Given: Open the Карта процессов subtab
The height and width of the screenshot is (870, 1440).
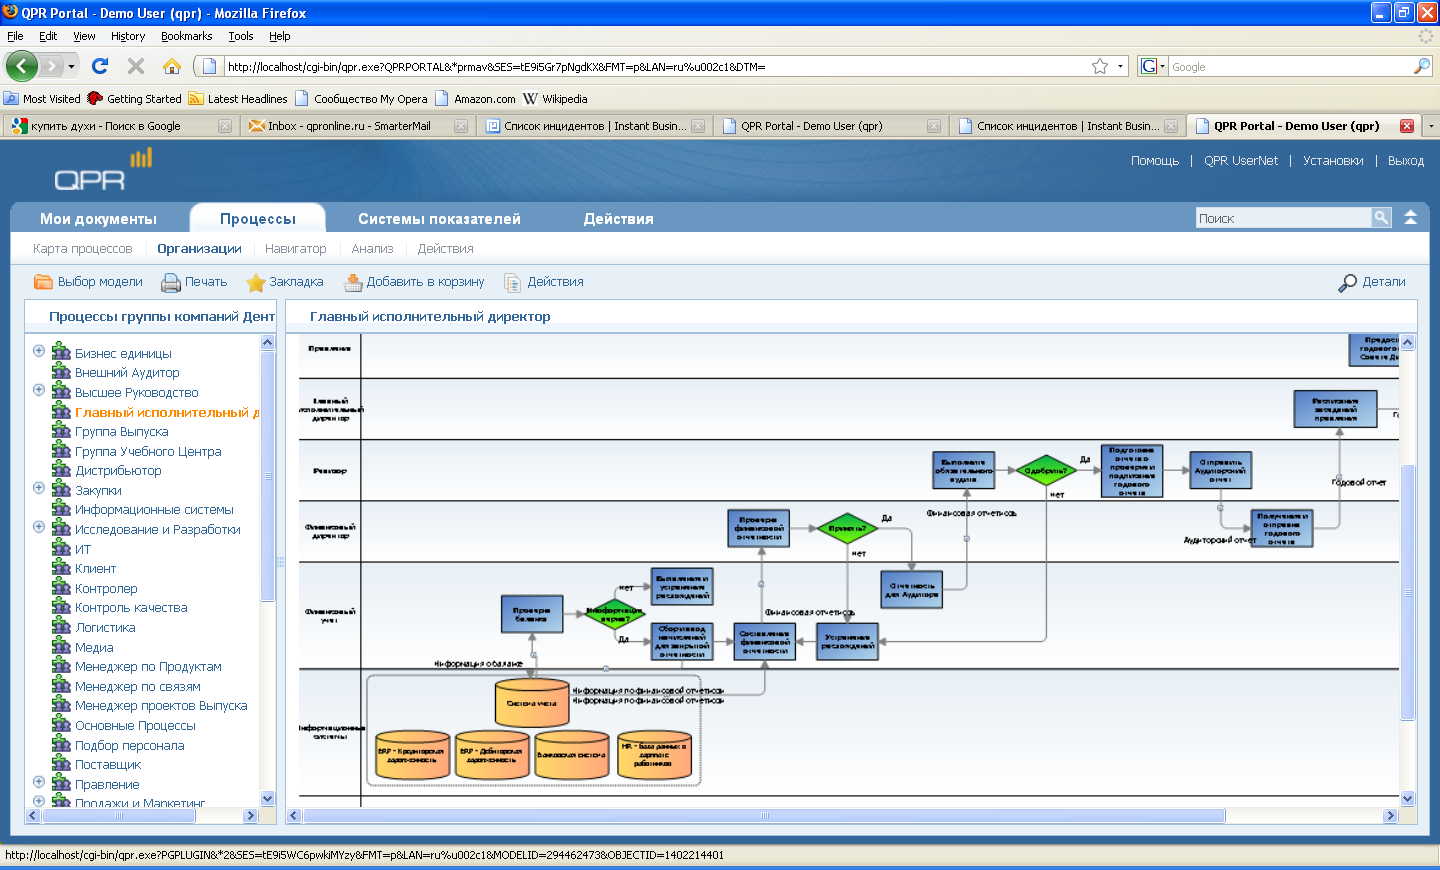Looking at the screenshot, I should pos(82,249).
